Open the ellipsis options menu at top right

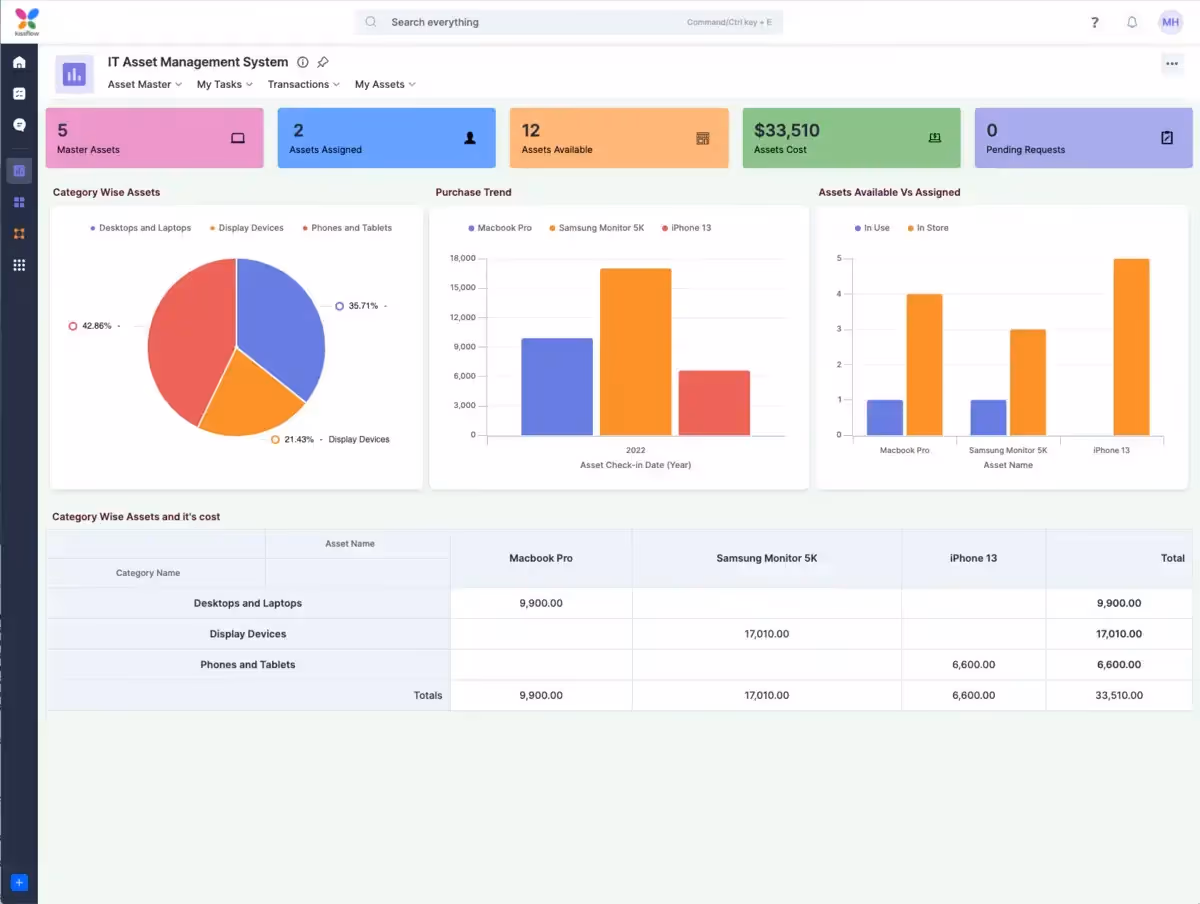tap(1172, 63)
